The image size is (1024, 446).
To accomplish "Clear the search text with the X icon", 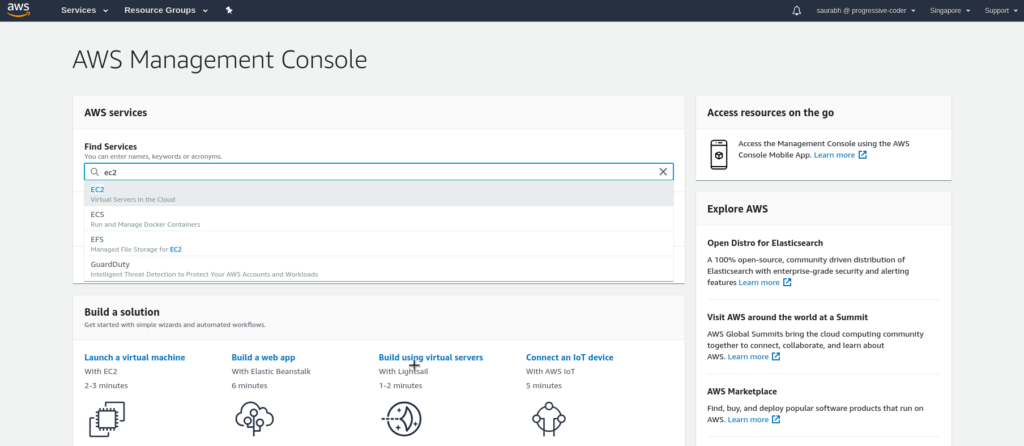I will coord(663,172).
